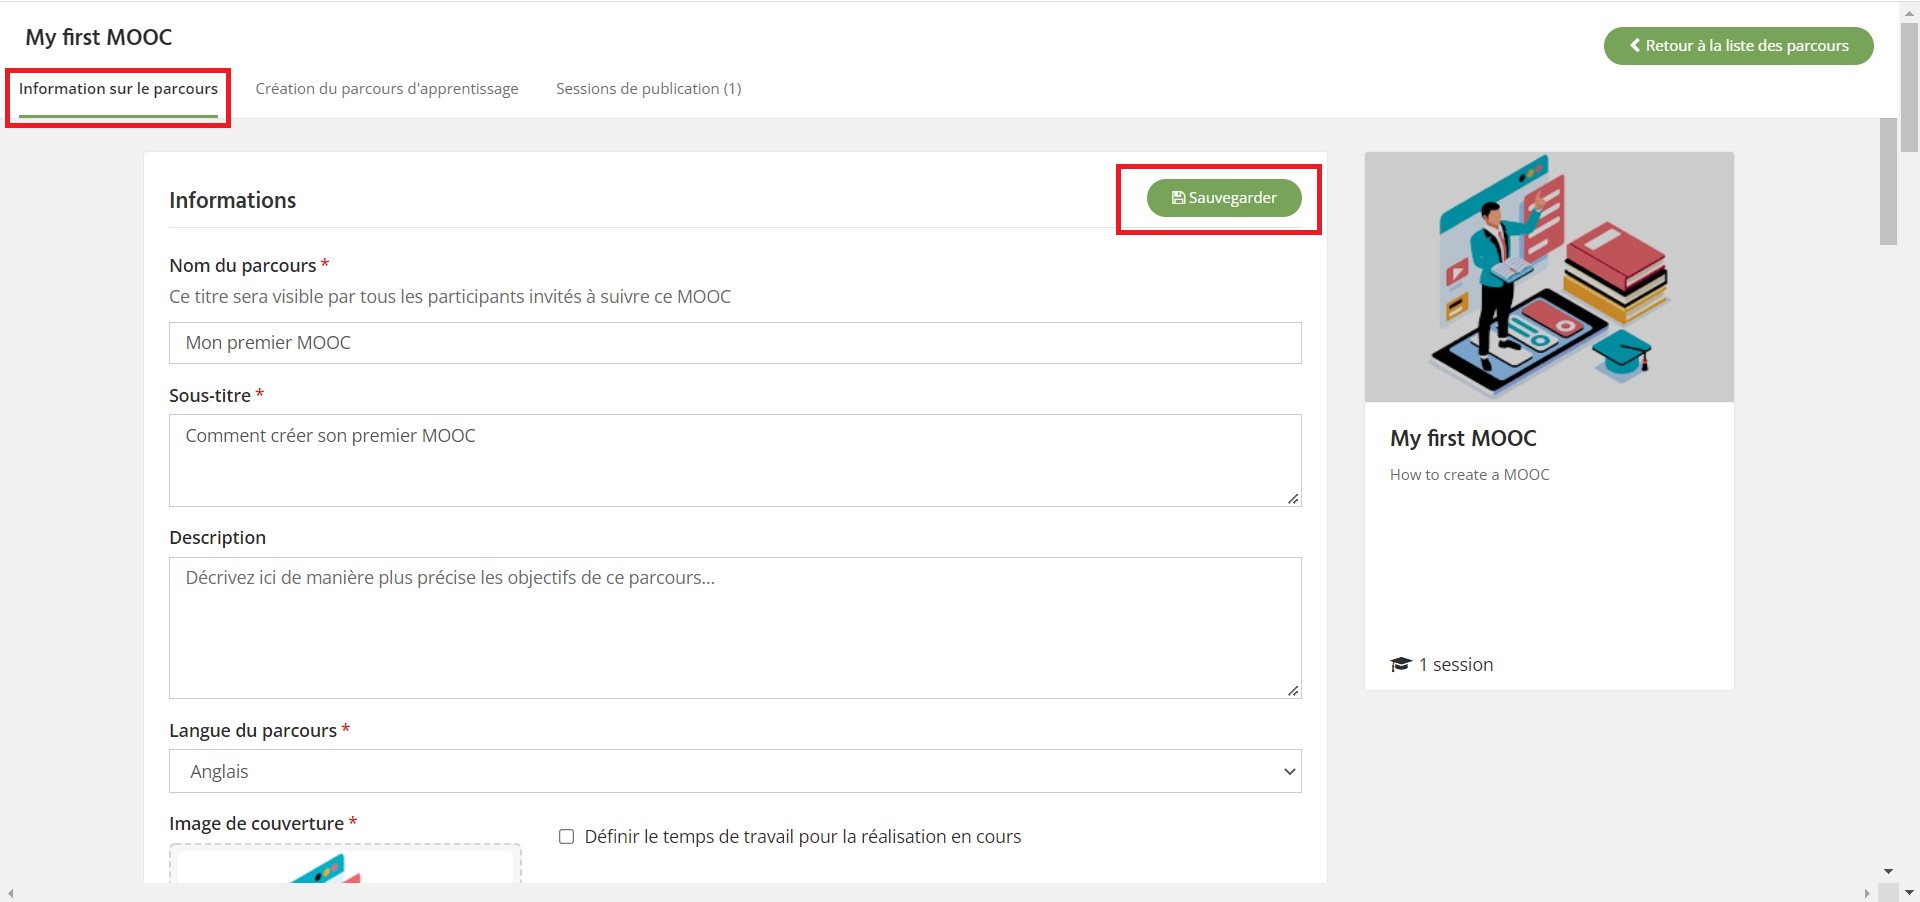The image size is (1920, 902).
Task: Click the Informations section heading
Action: coord(233,200)
